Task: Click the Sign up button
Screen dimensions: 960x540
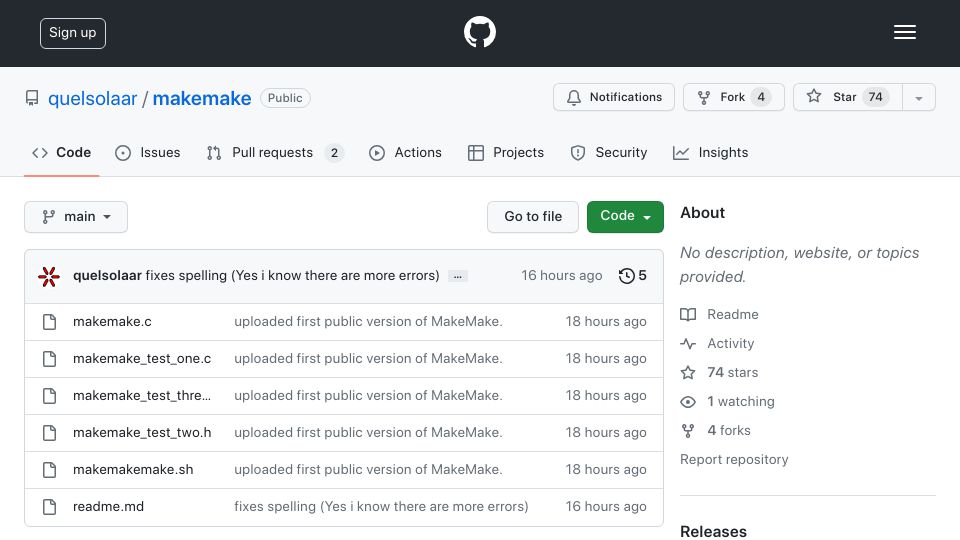Action: [73, 33]
